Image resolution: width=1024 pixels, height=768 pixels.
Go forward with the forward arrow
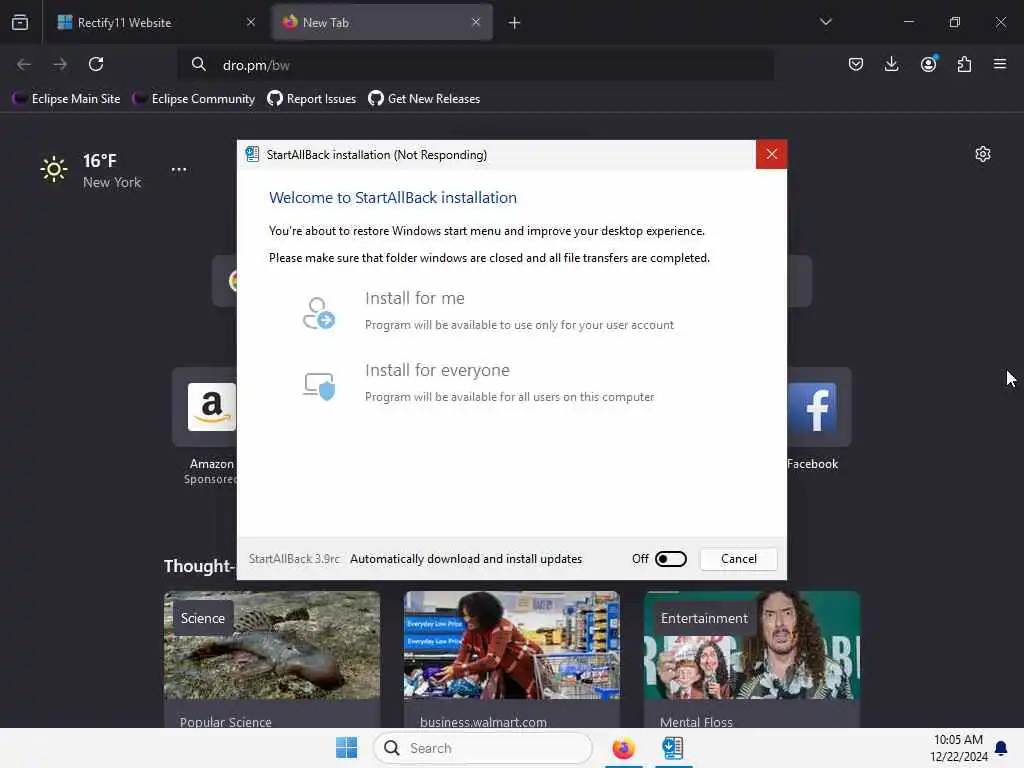(60, 64)
